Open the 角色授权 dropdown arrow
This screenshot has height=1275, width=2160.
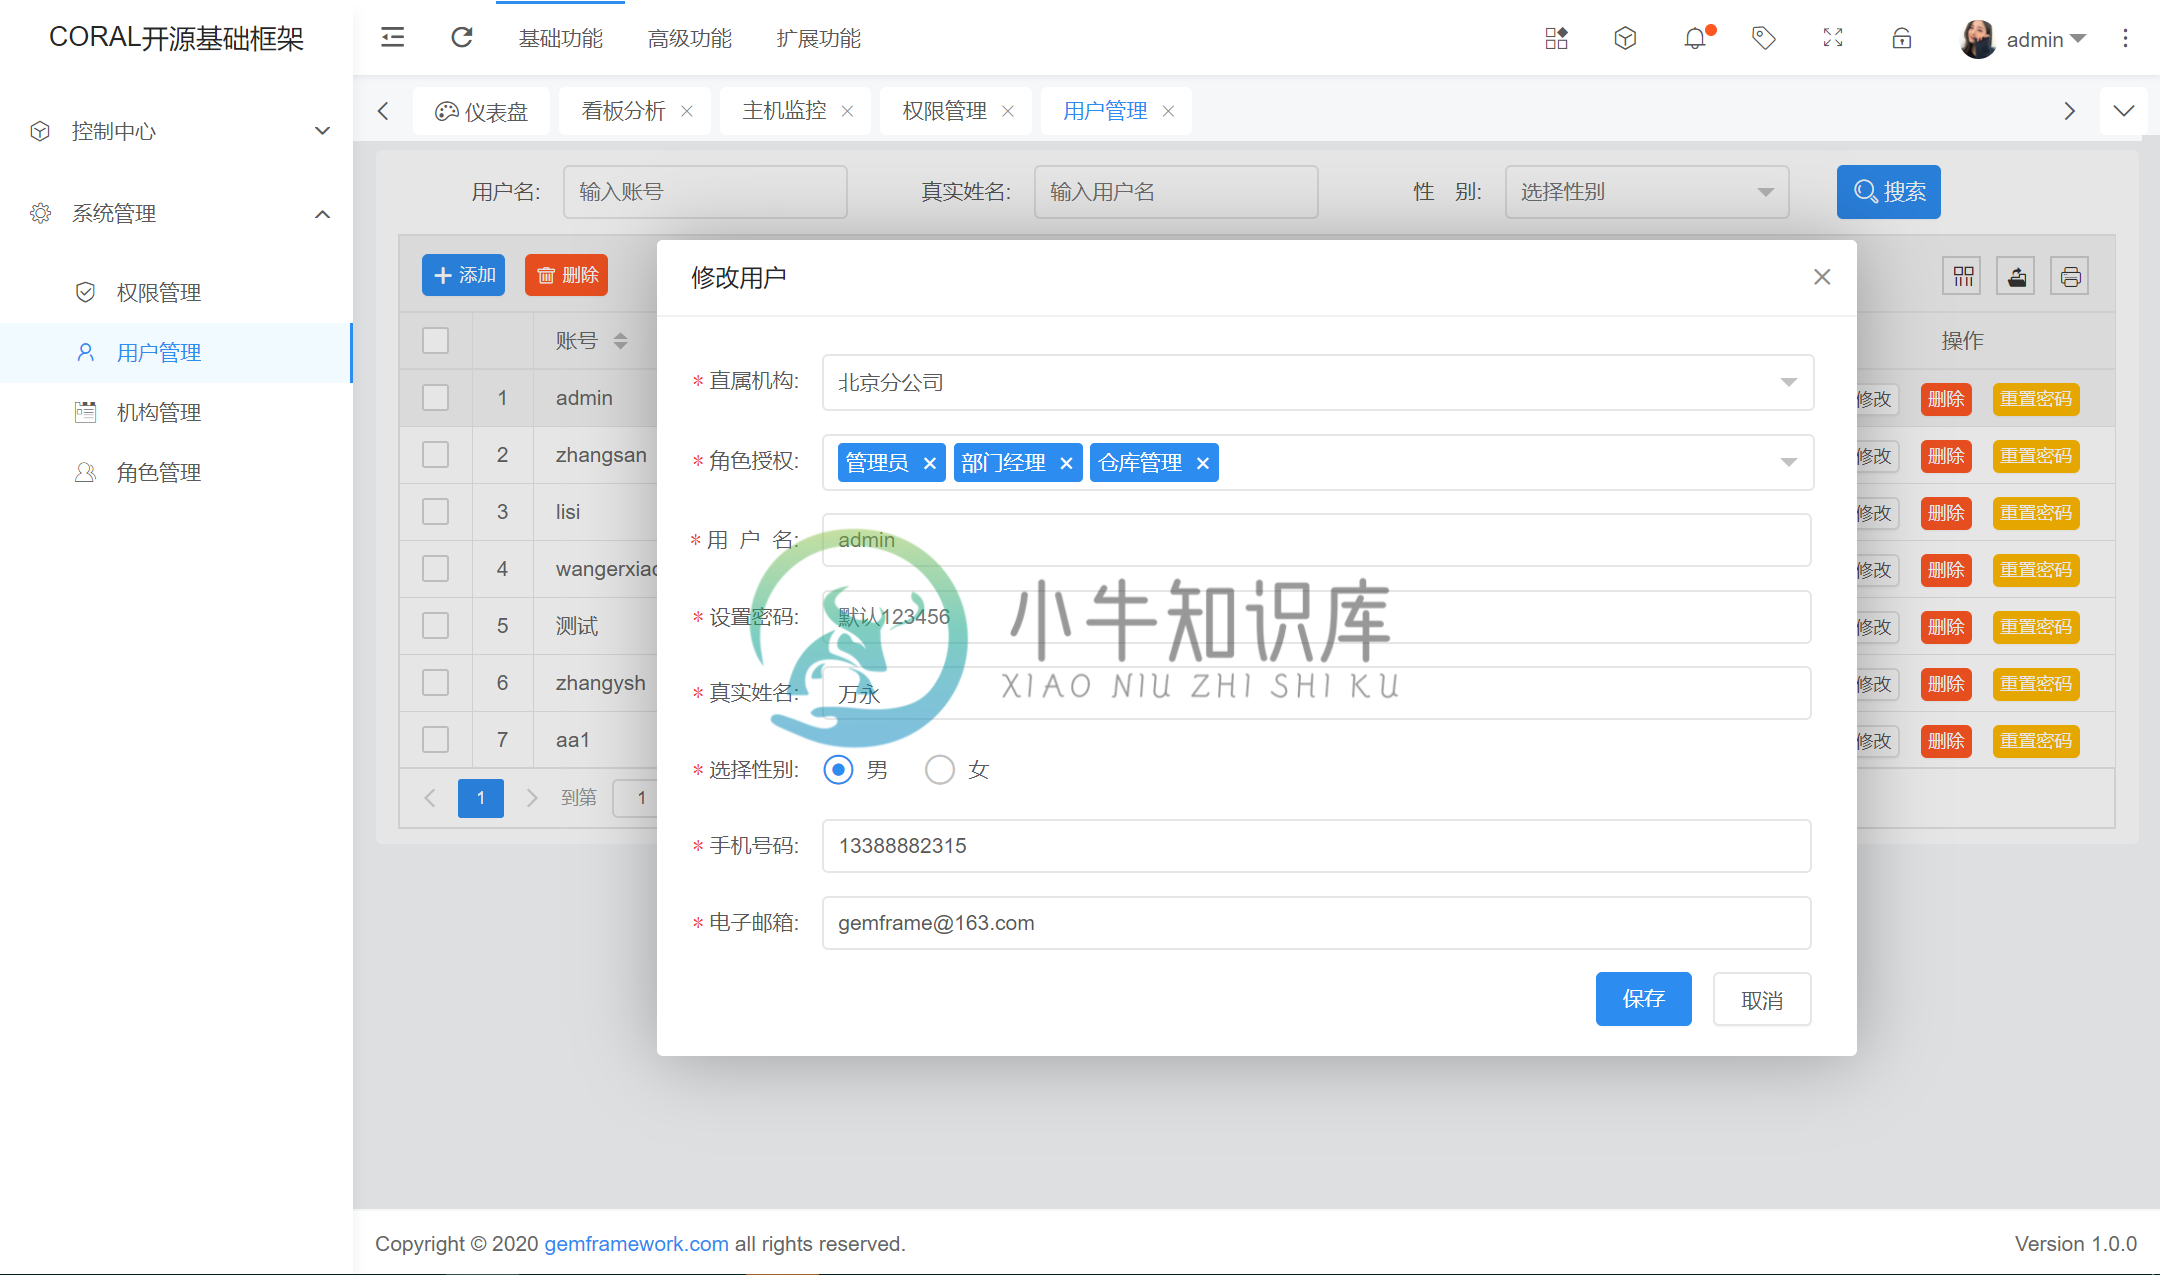tap(1789, 462)
